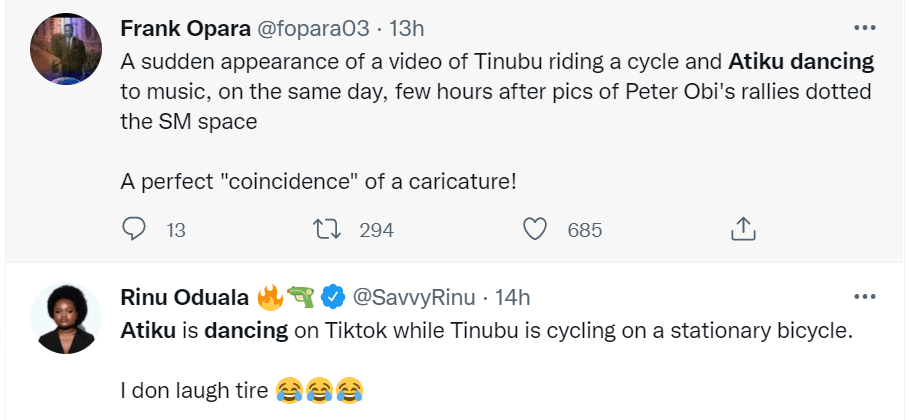Image resolution: width=910 pixels, height=420 pixels.
Task: Click the retweet icon on Frank Opara's tweet
Action: [x=328, y=229]
